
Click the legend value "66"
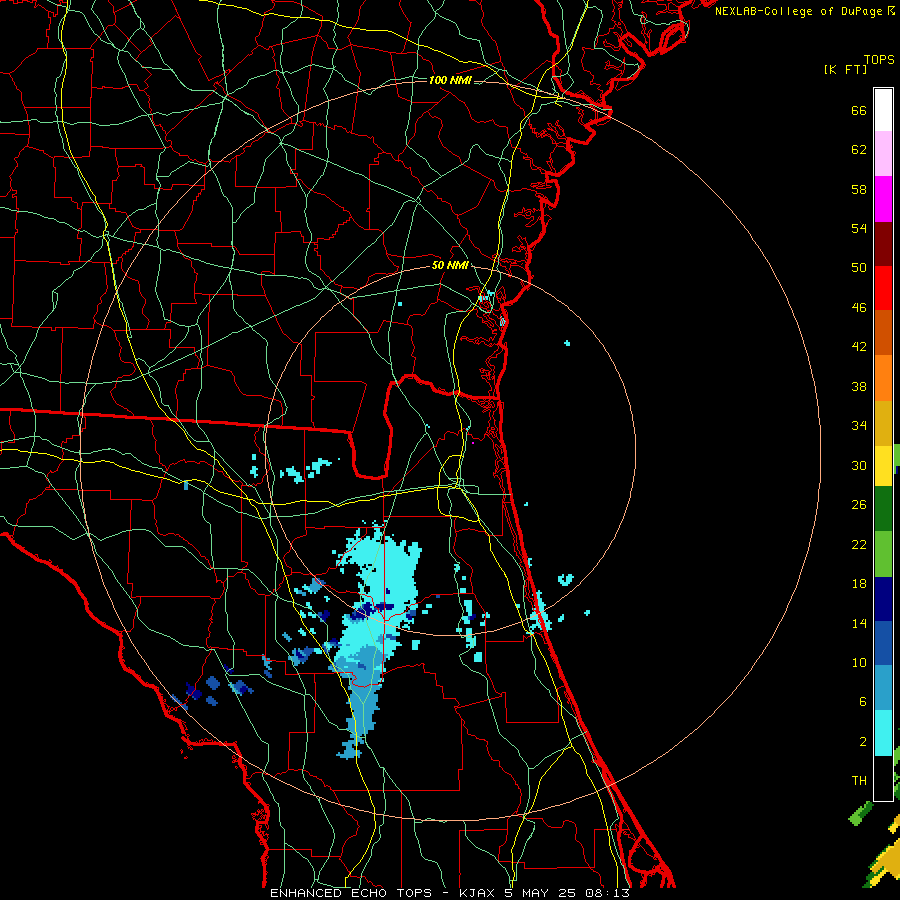coord(859,110)
